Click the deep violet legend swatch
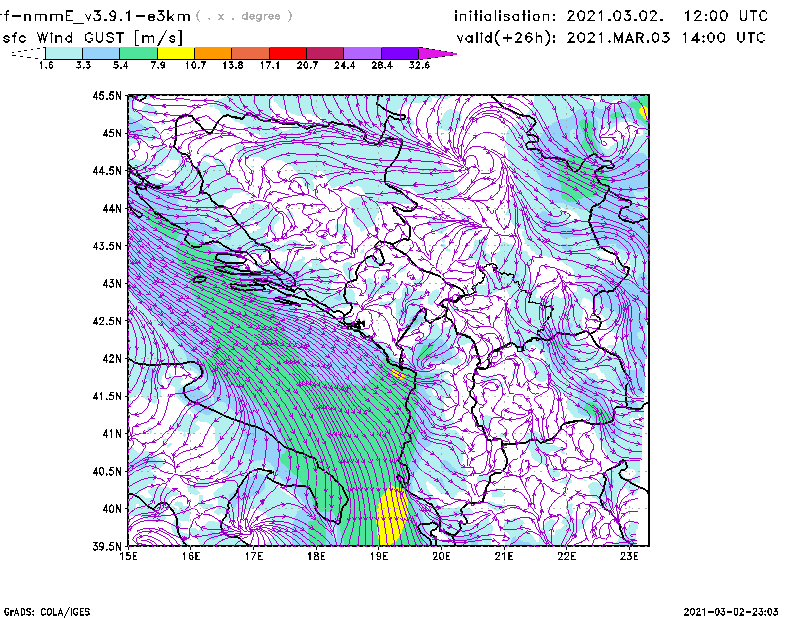Image resolution: width=800 pixels, height=618 pixels. point(400,53)
